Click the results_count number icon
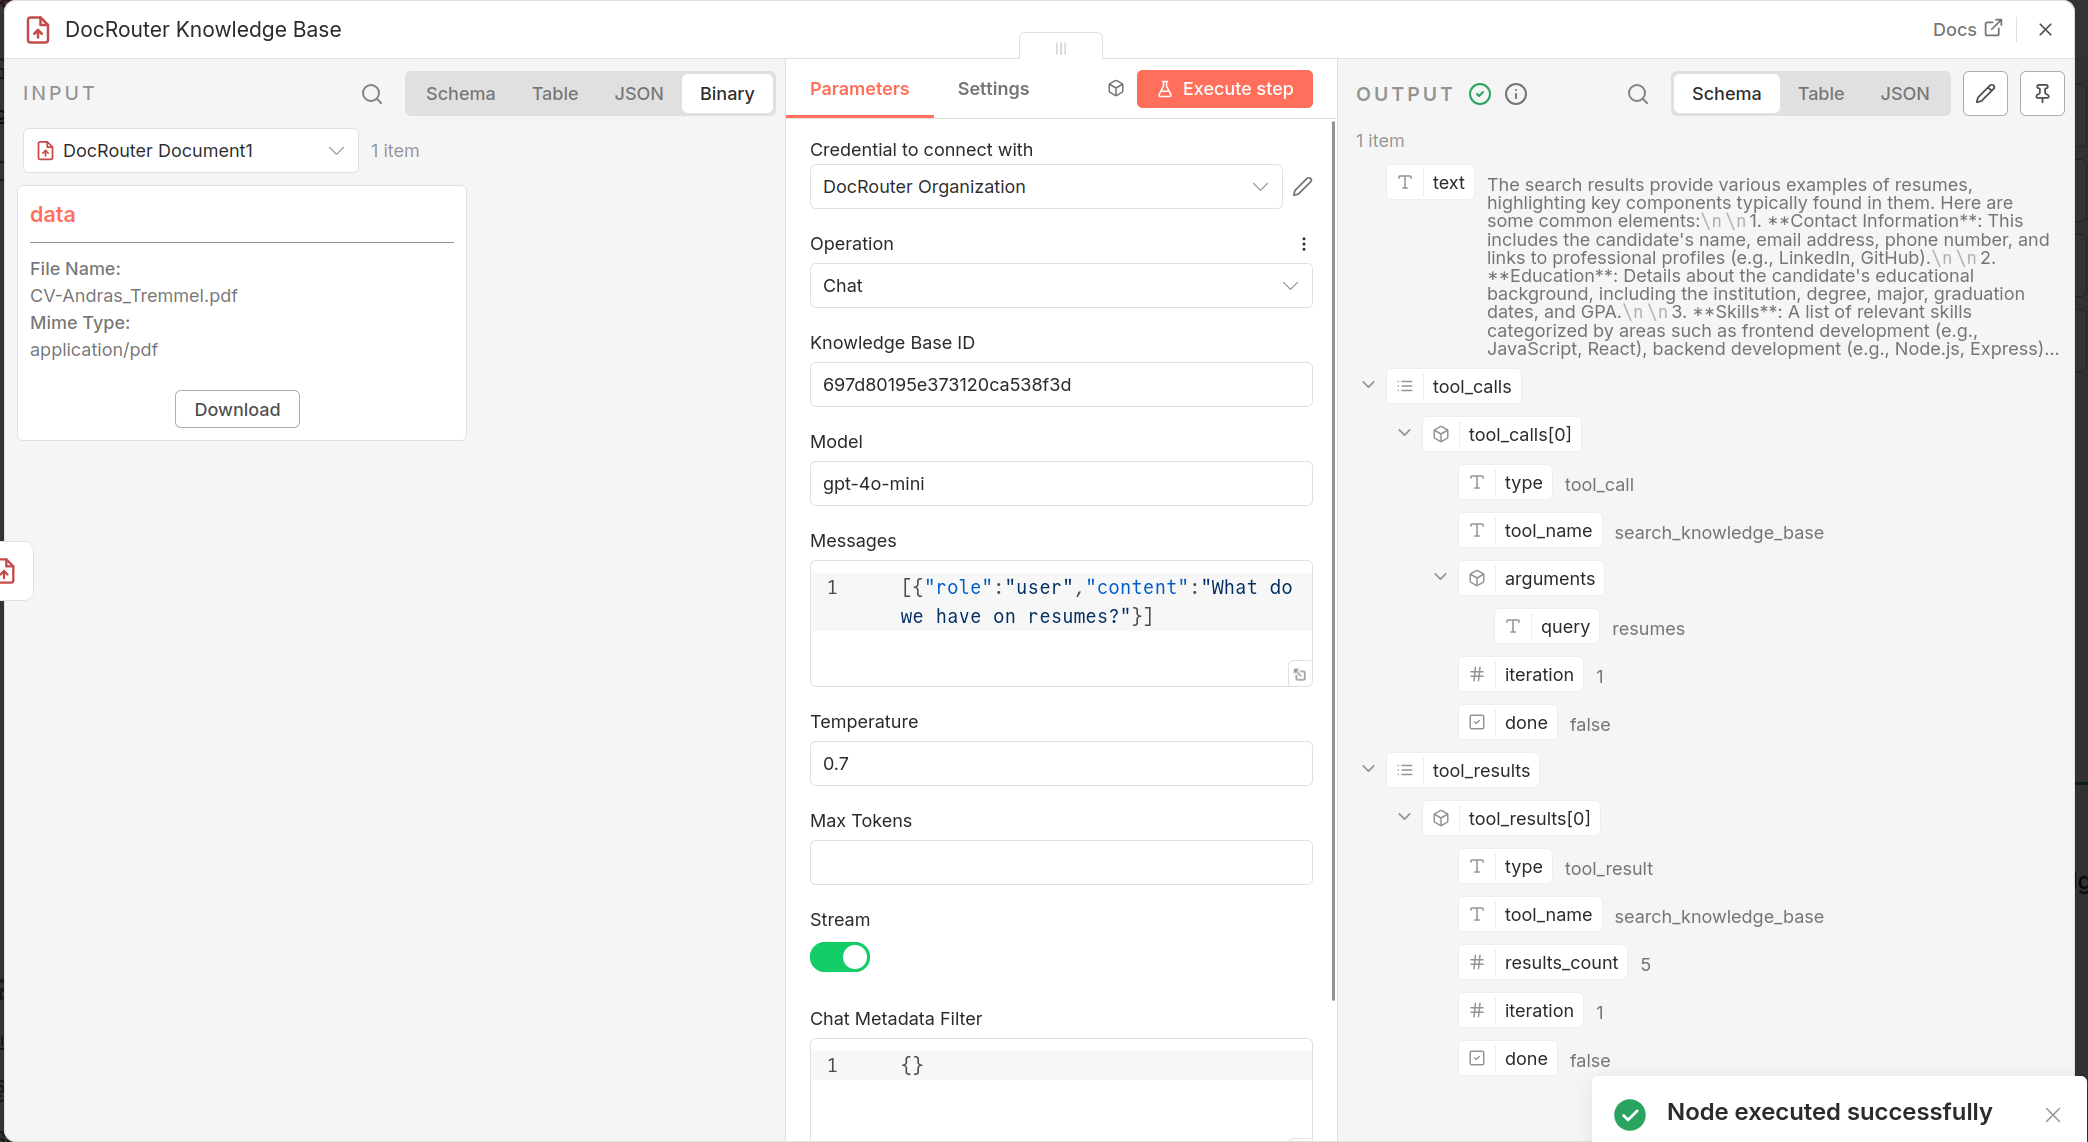Image resolution: width=2088 pixels, height=1142 pixels. 1477,962
